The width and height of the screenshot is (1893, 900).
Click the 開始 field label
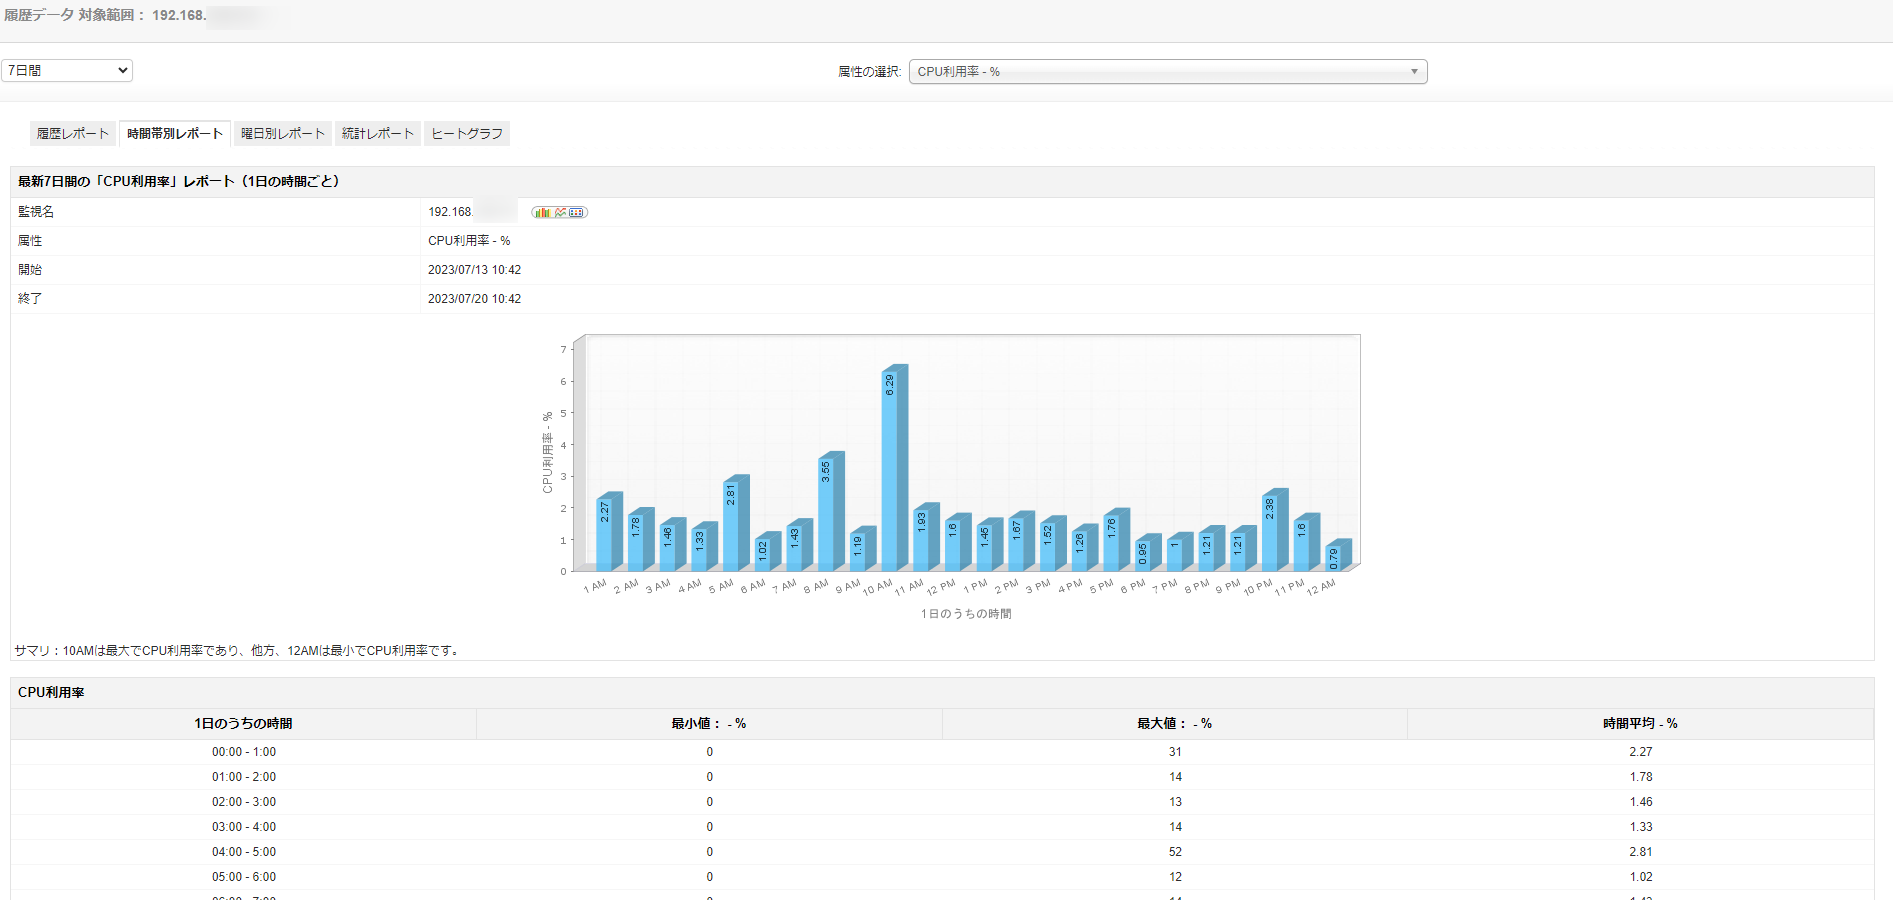tap(30, 270)
